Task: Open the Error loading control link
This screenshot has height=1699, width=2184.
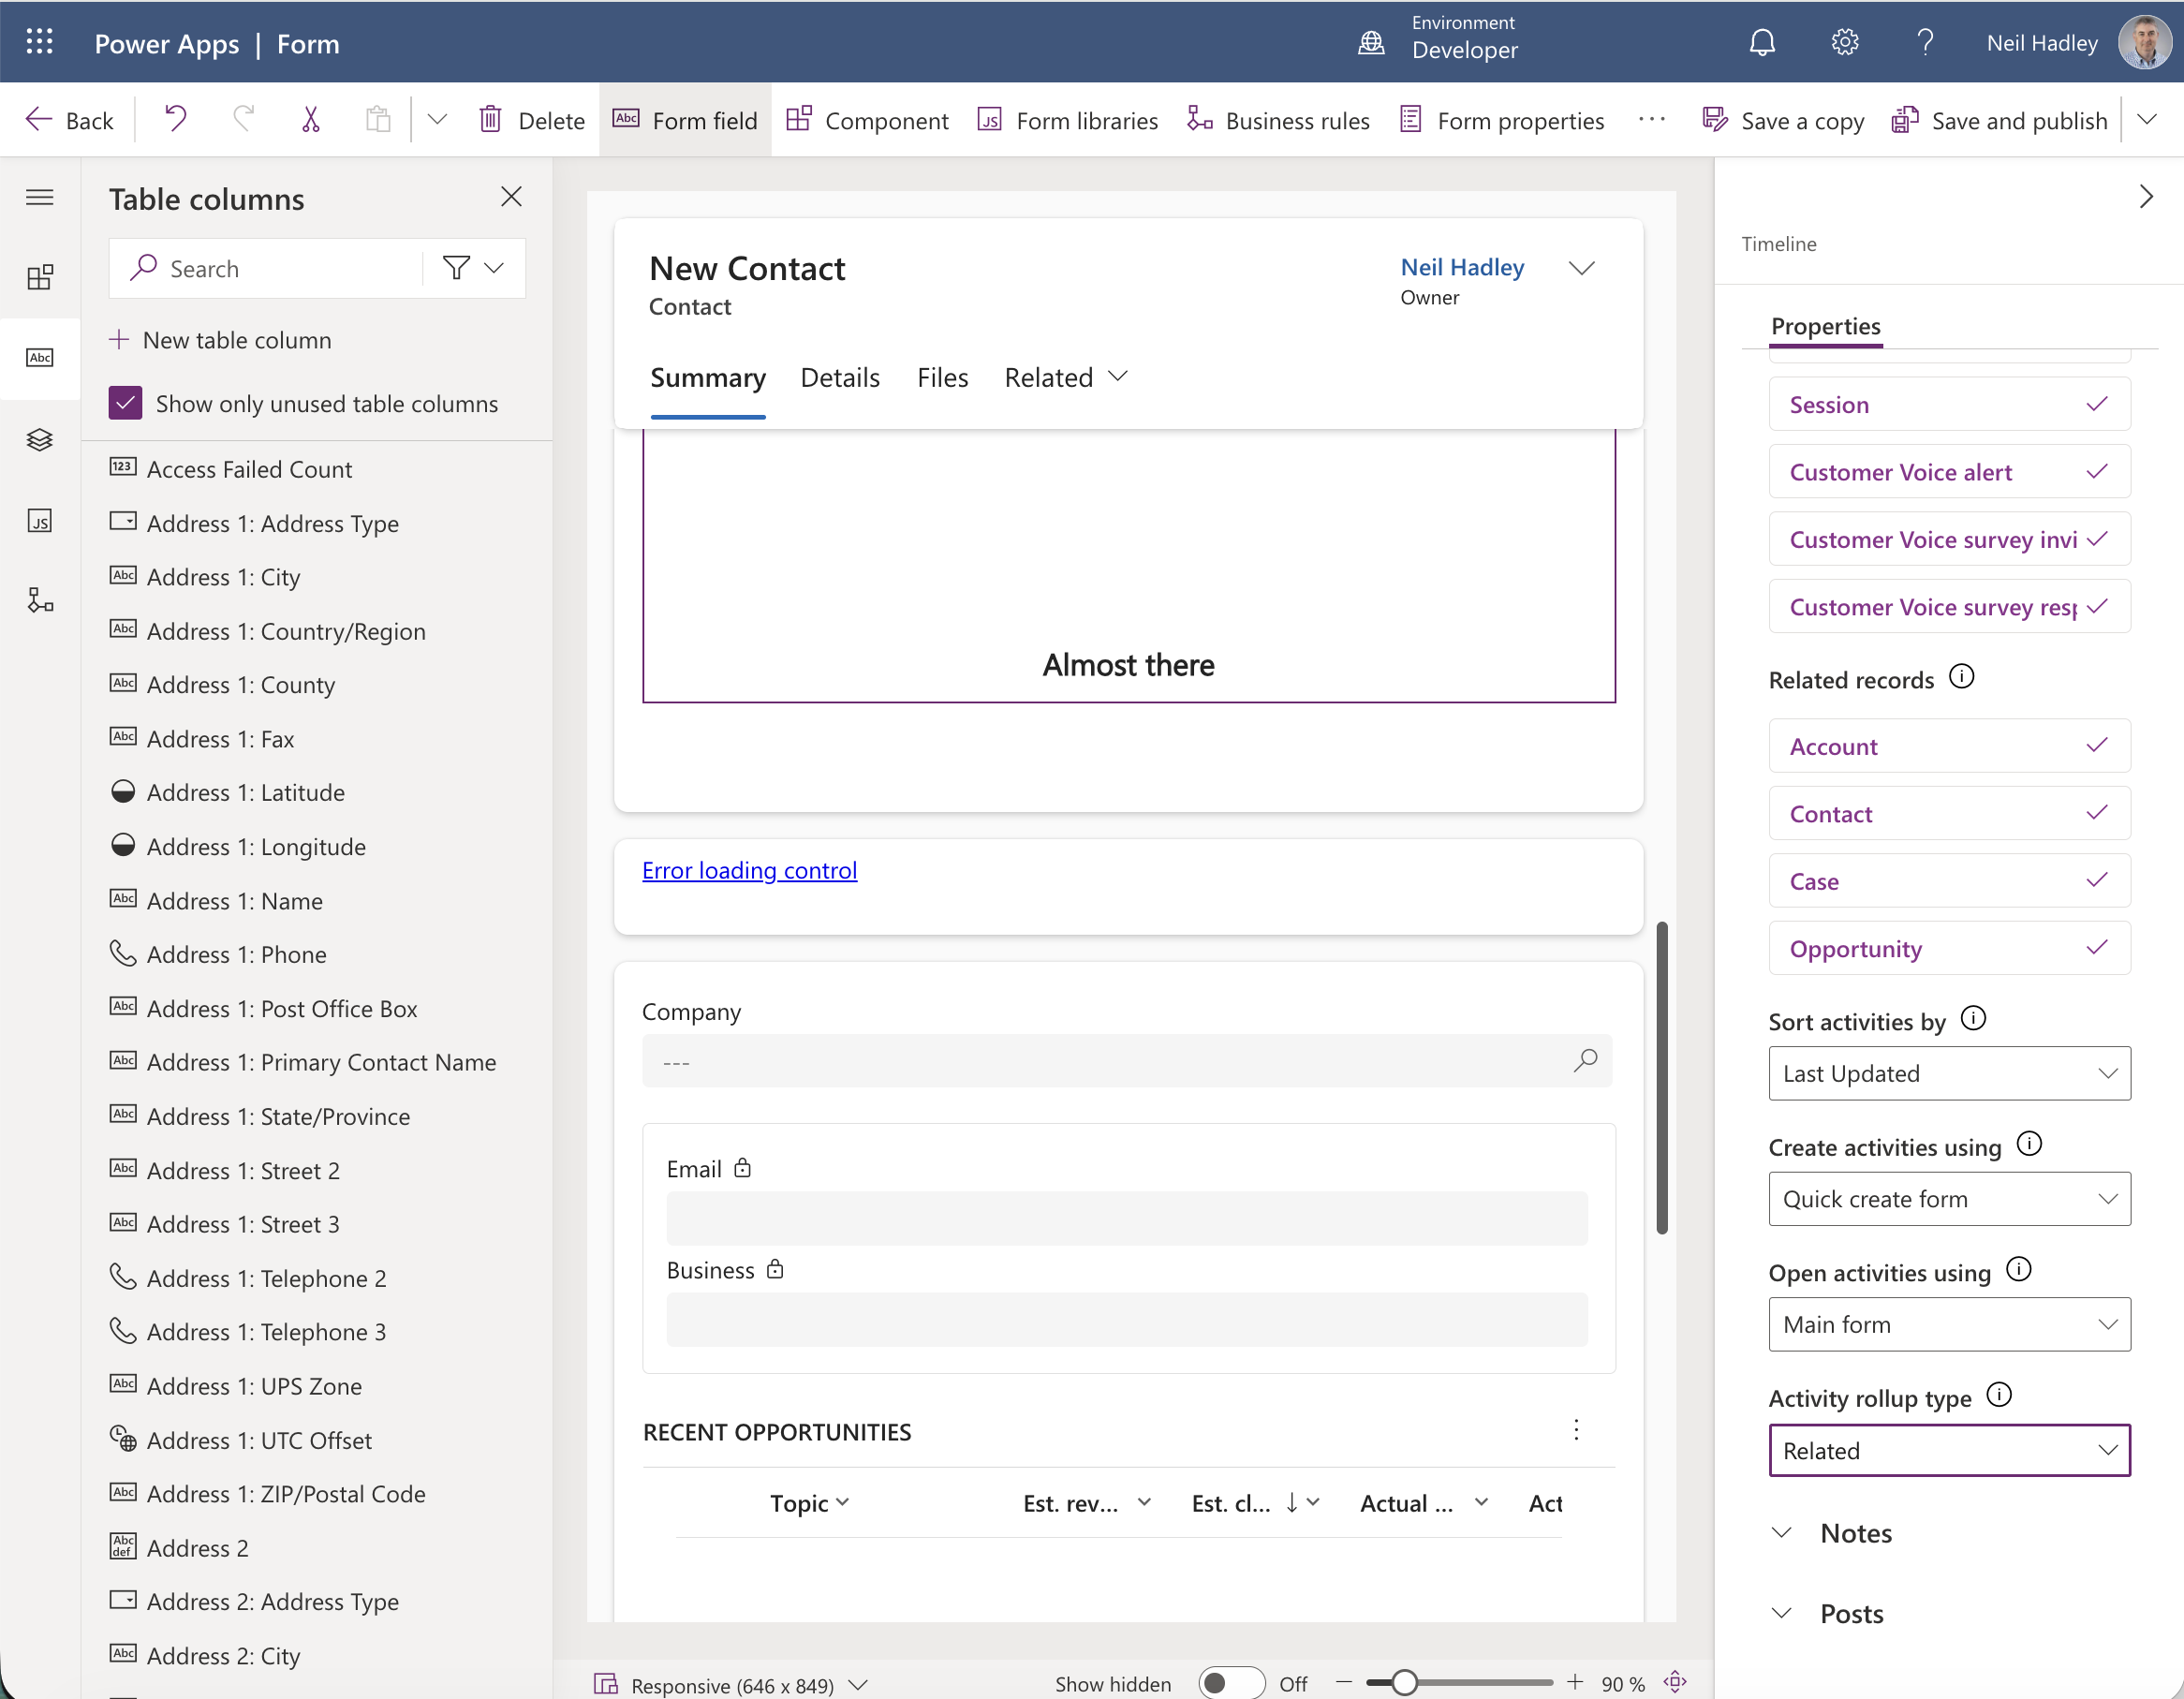Action: click(749, 870)
